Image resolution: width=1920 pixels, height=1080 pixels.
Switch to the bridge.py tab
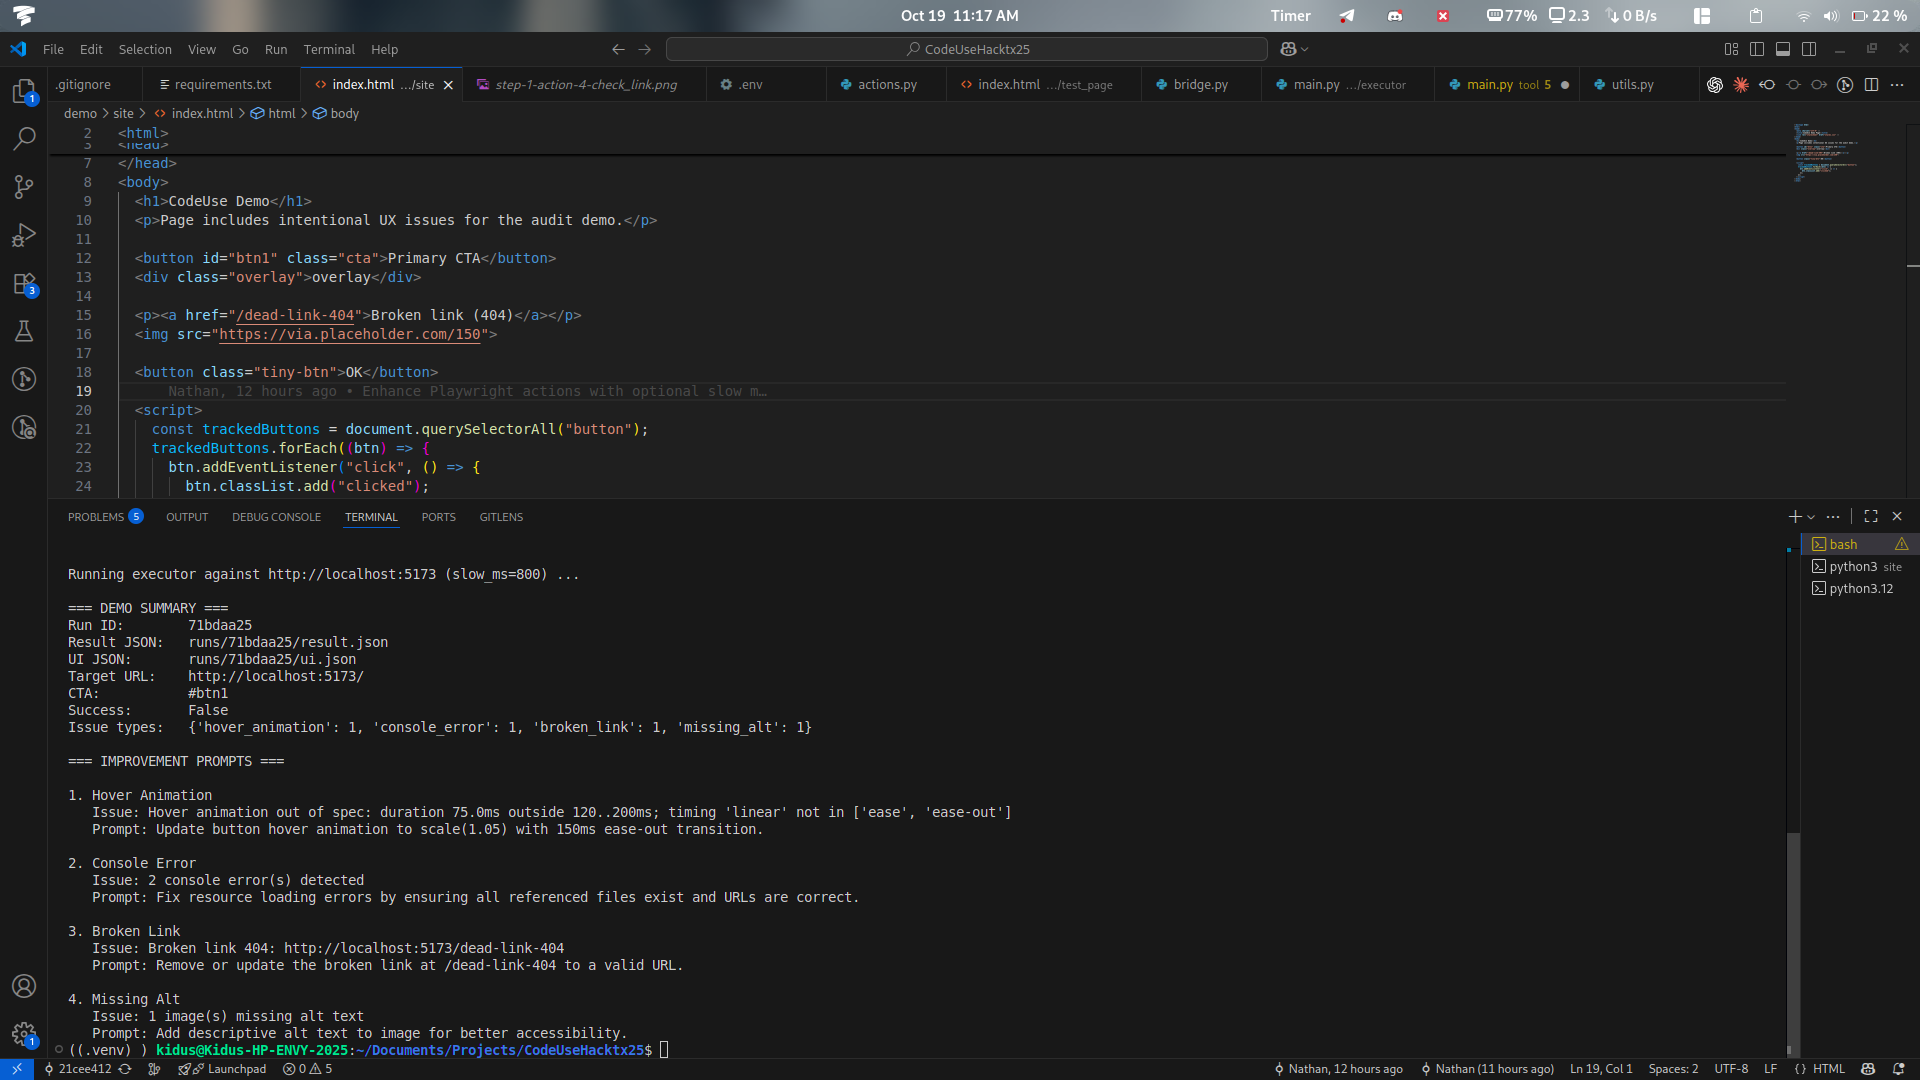point(1200,85)
